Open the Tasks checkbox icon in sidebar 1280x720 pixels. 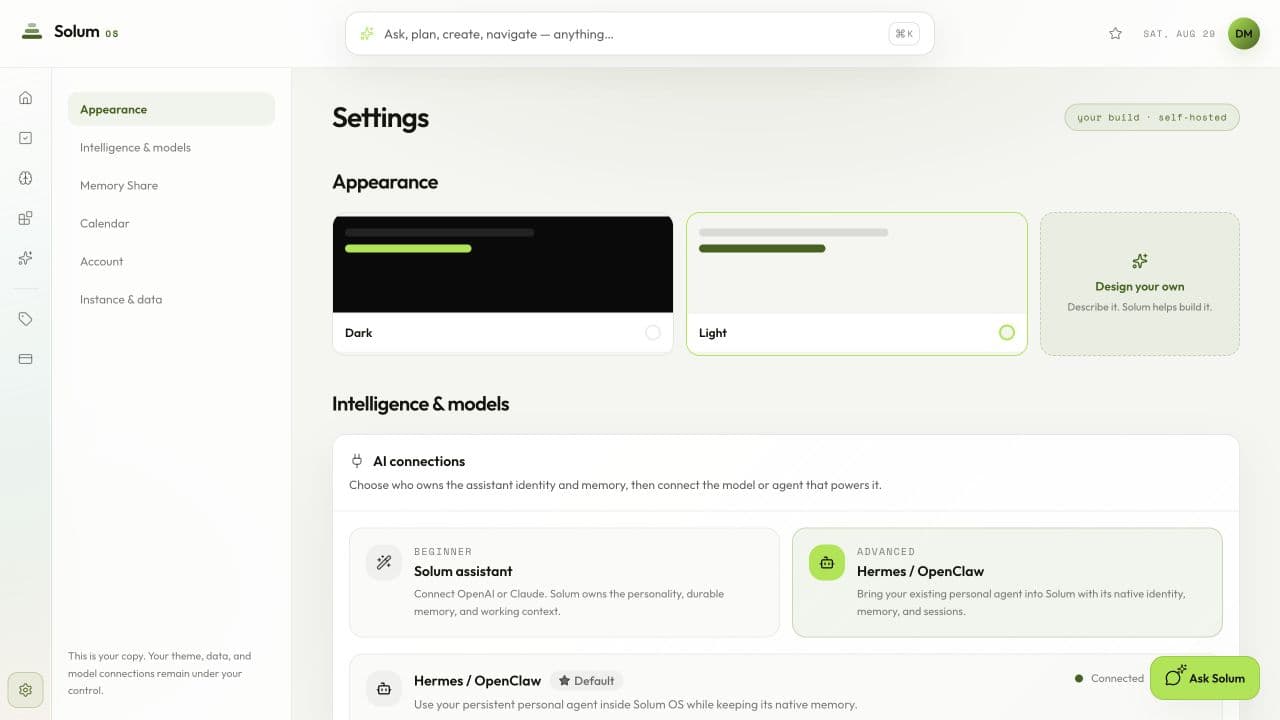(x=26, y=138)
